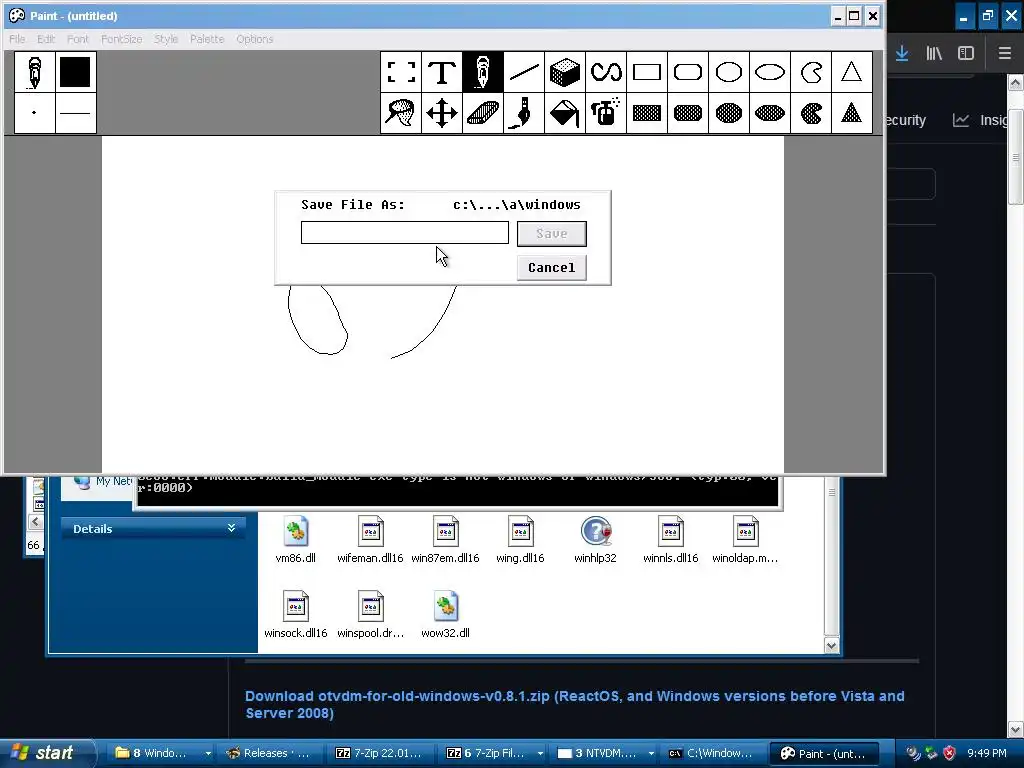Click Explorer window scrollbar down arrow

(831, 645)
